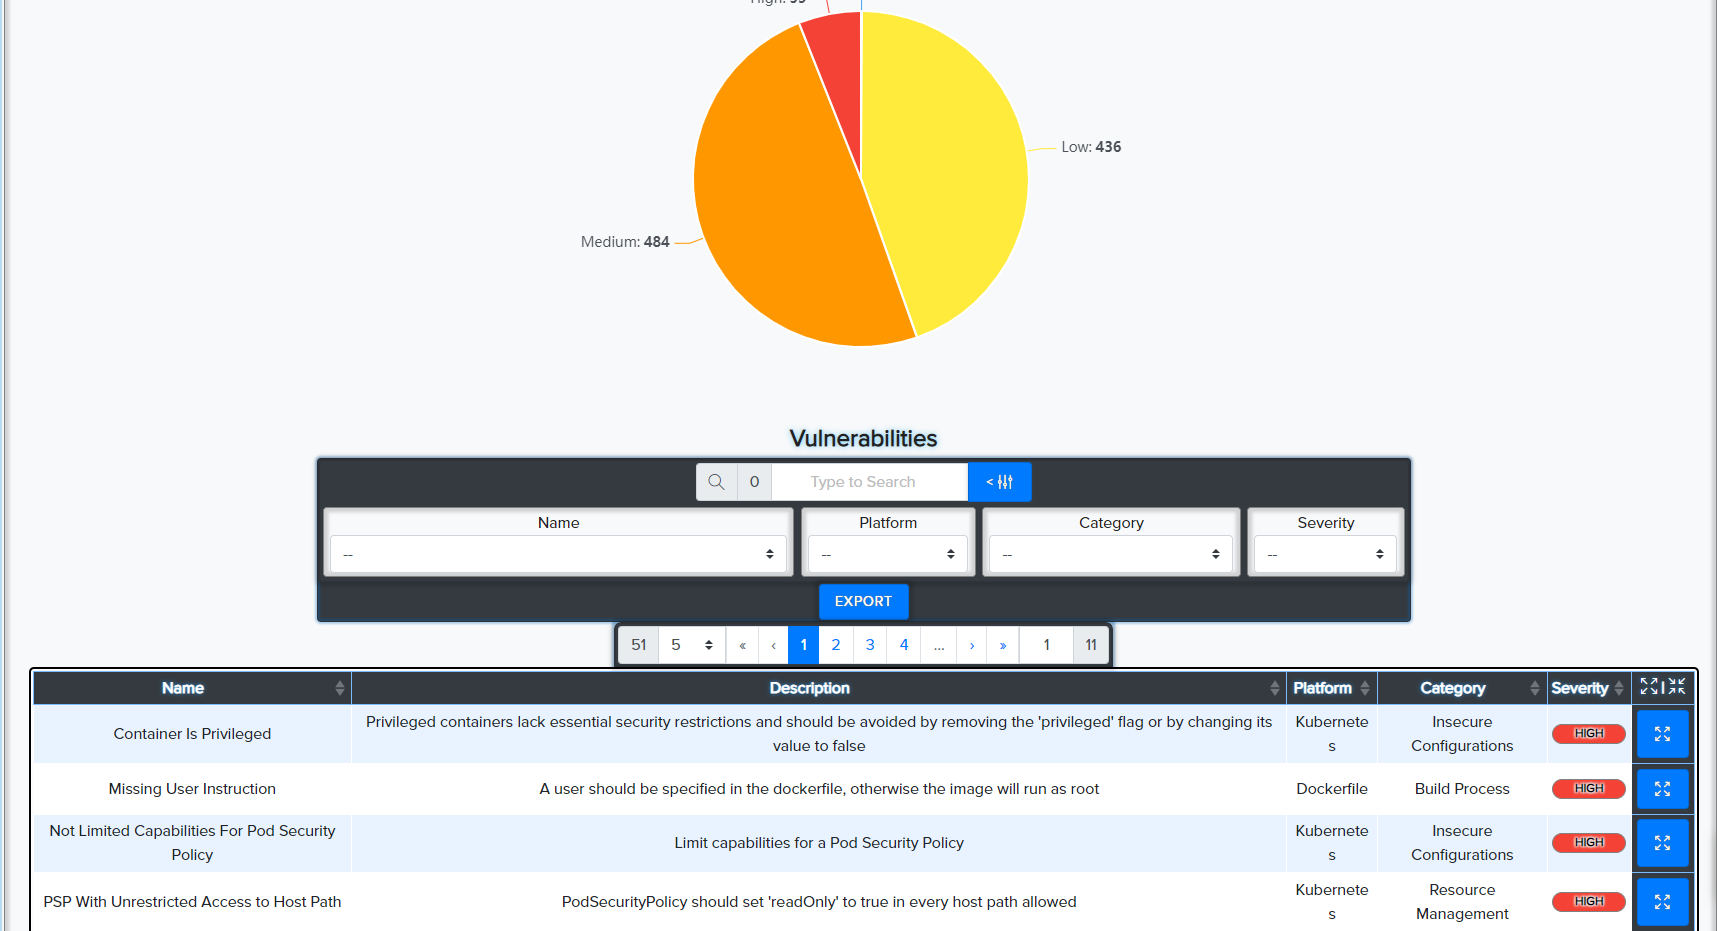Toggle the search filters button
This screenshot has width=1717, height=931.
[x=999, y=482]
